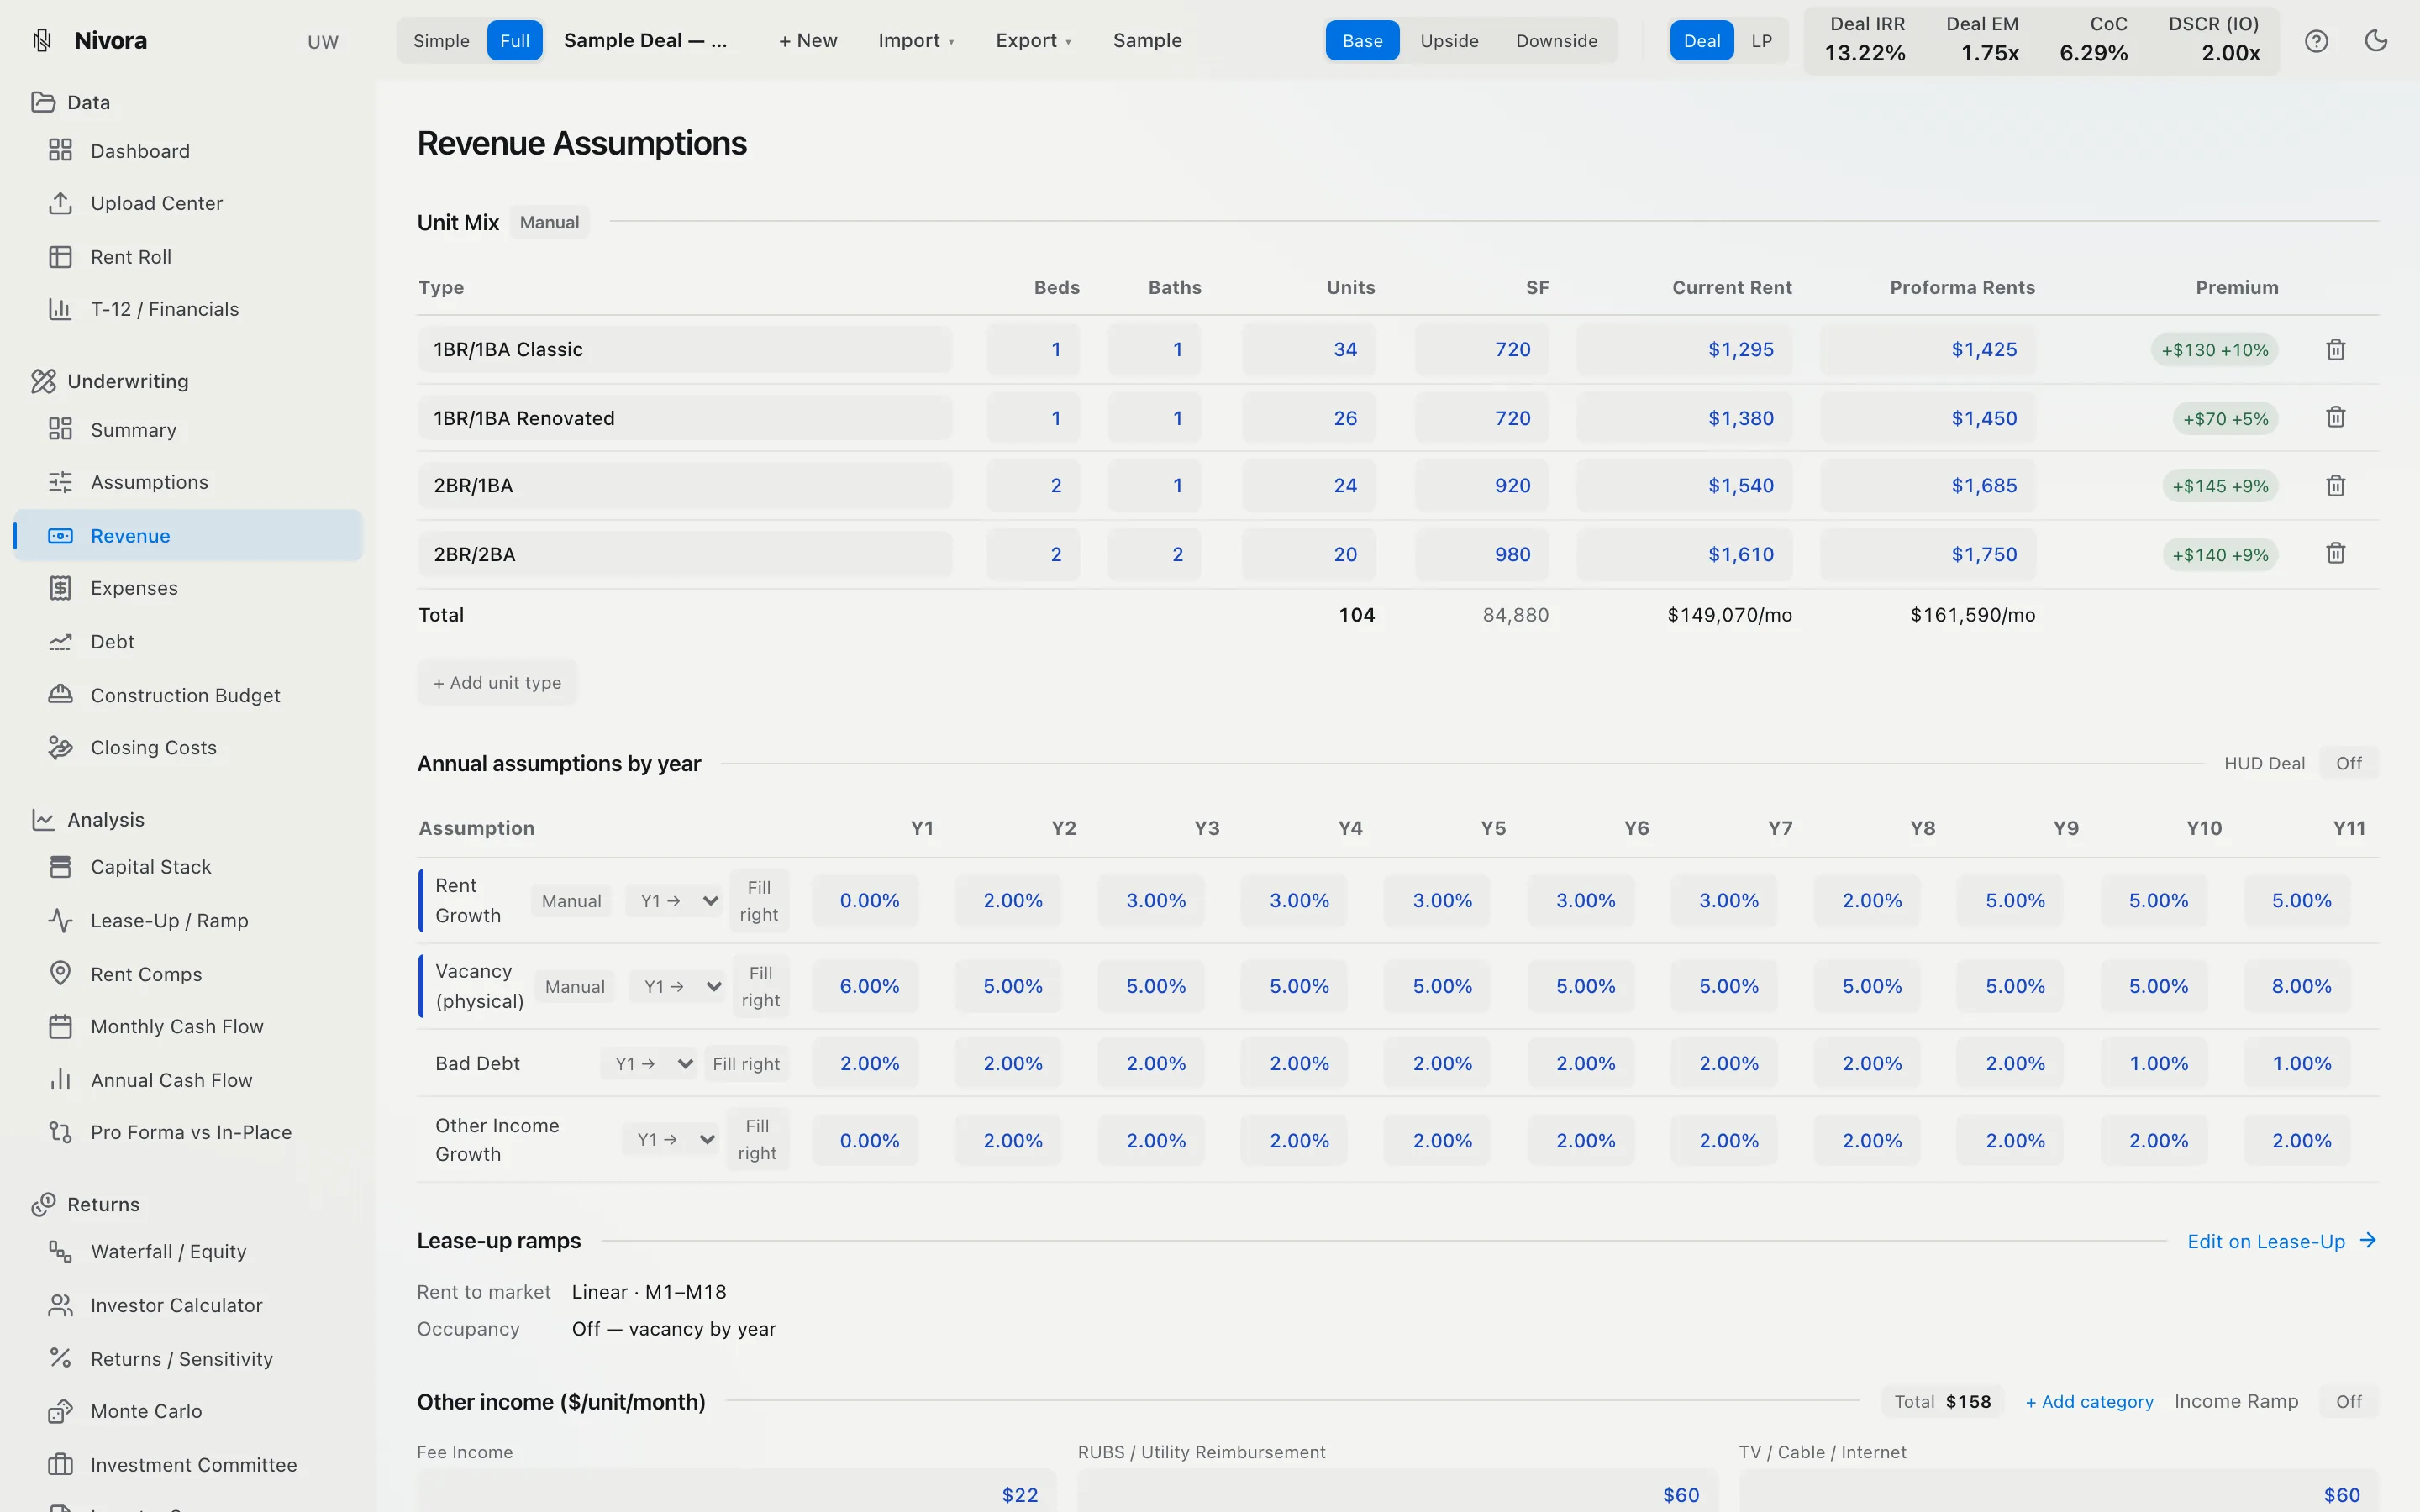The image size is (2420, 1512).
Task: Click the Edit on Lease-Up link
Action: [x=2281, y=1241]
